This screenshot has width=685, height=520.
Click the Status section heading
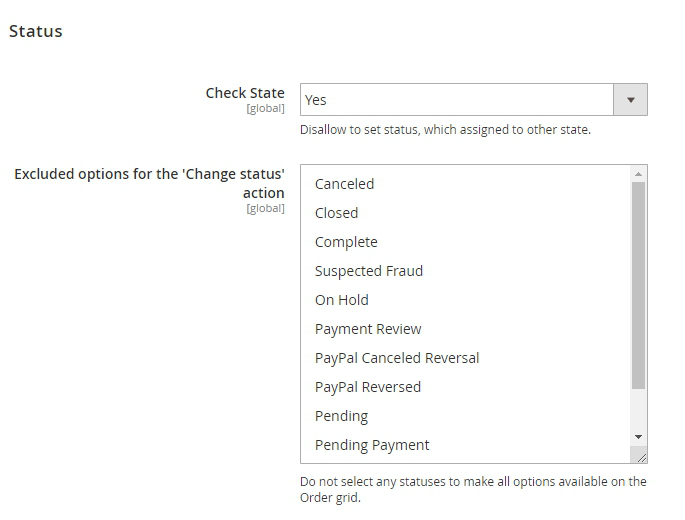point(36,31)
